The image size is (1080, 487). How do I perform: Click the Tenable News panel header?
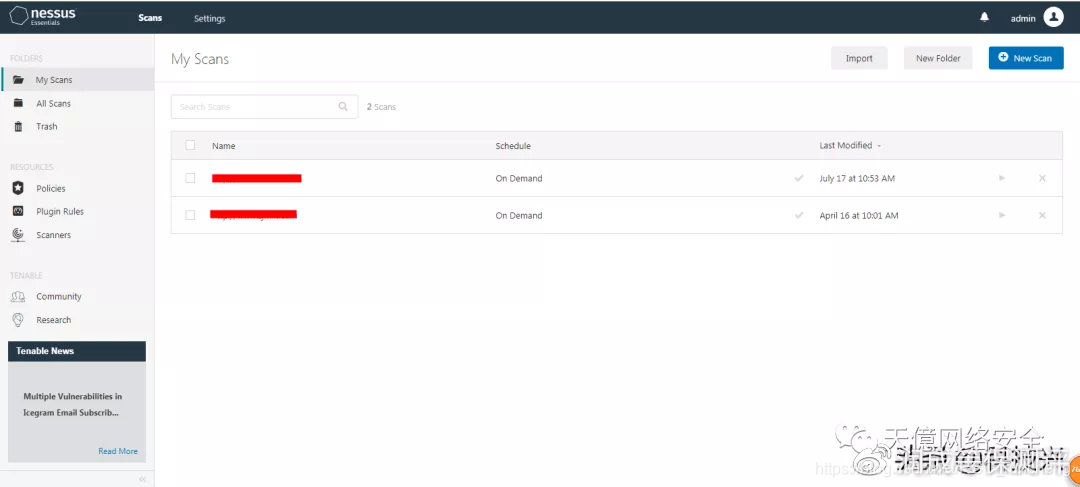coord(77,351)
